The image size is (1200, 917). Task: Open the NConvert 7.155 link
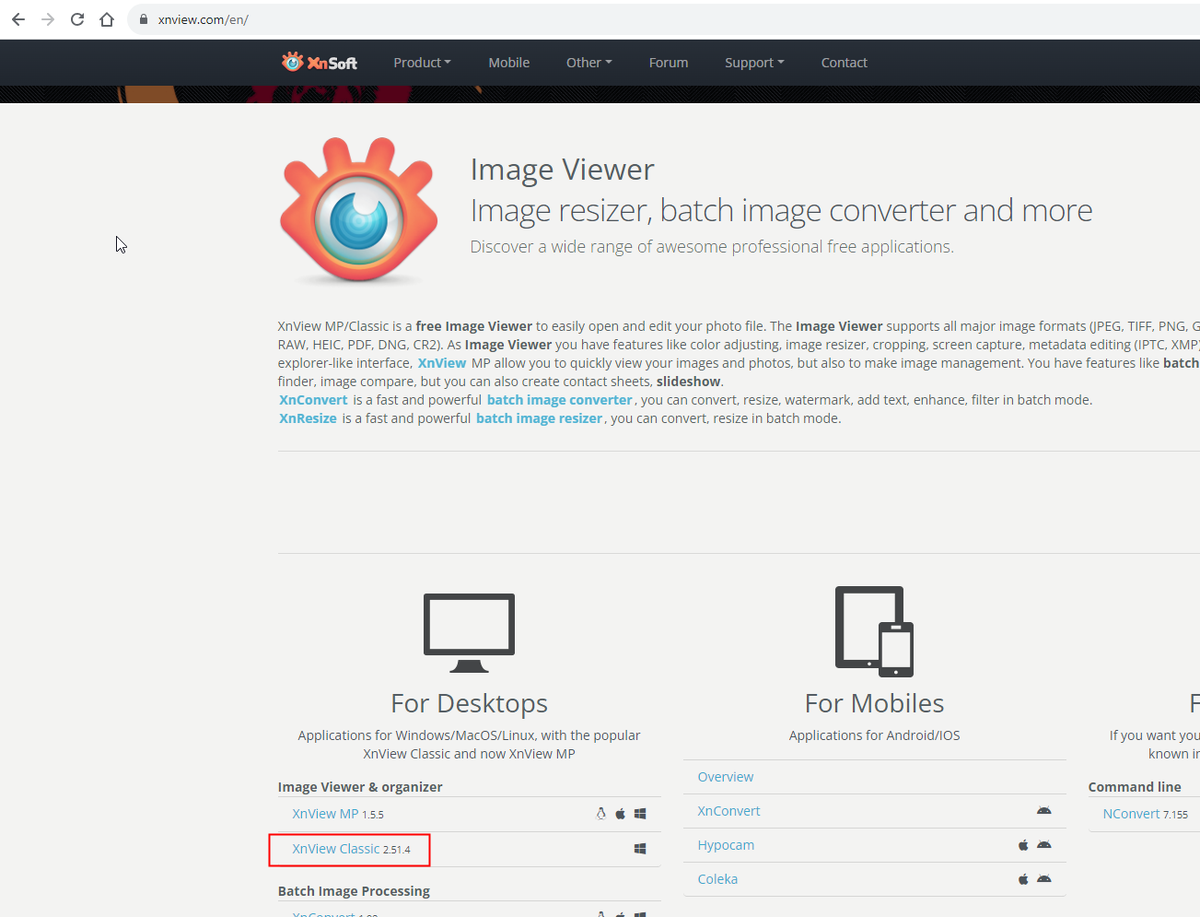point(1145,814)
